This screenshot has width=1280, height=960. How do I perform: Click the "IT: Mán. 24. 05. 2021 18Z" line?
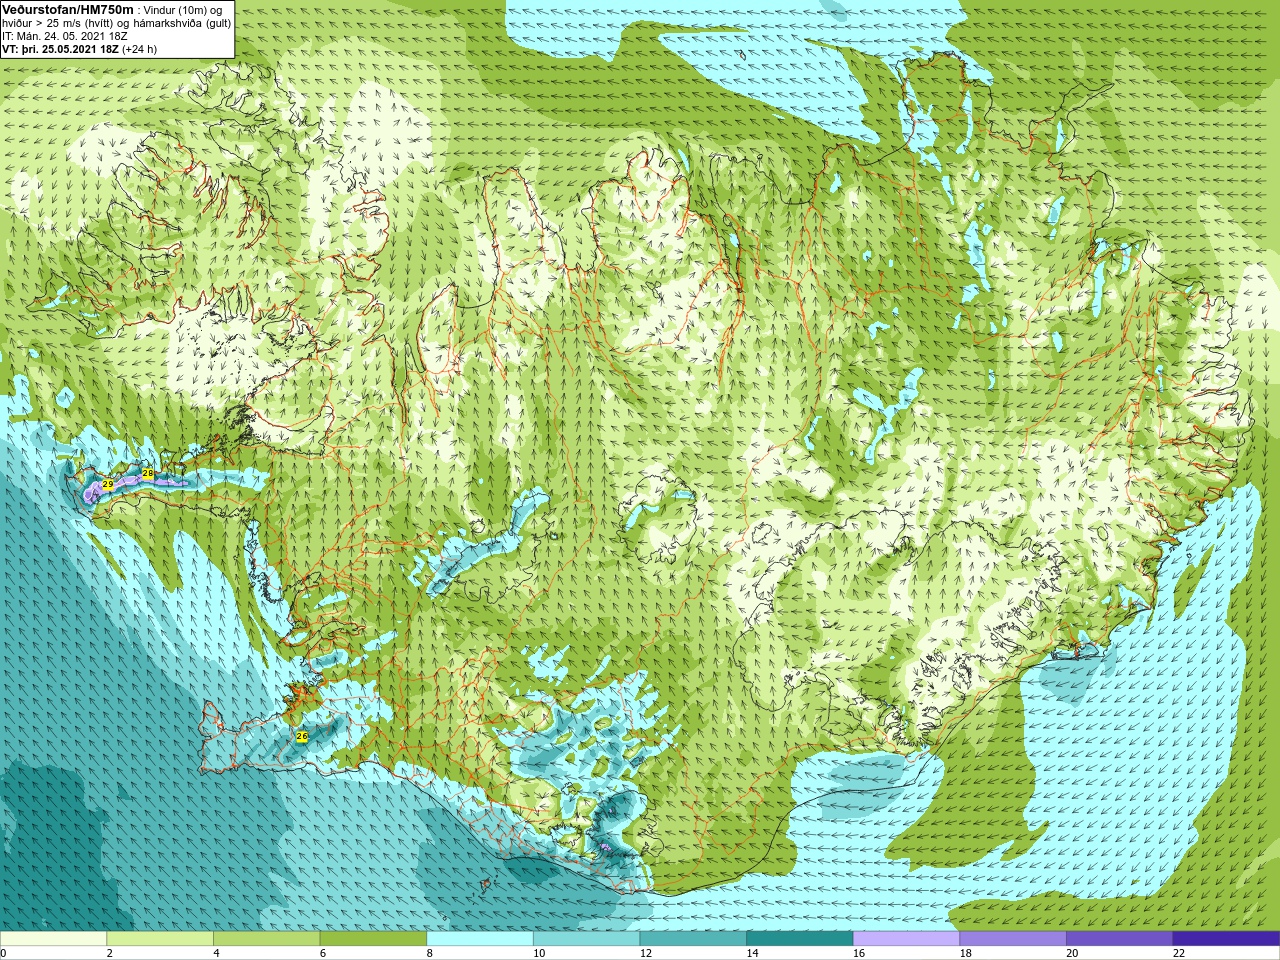pyautogui.click(x=65, y=36)
